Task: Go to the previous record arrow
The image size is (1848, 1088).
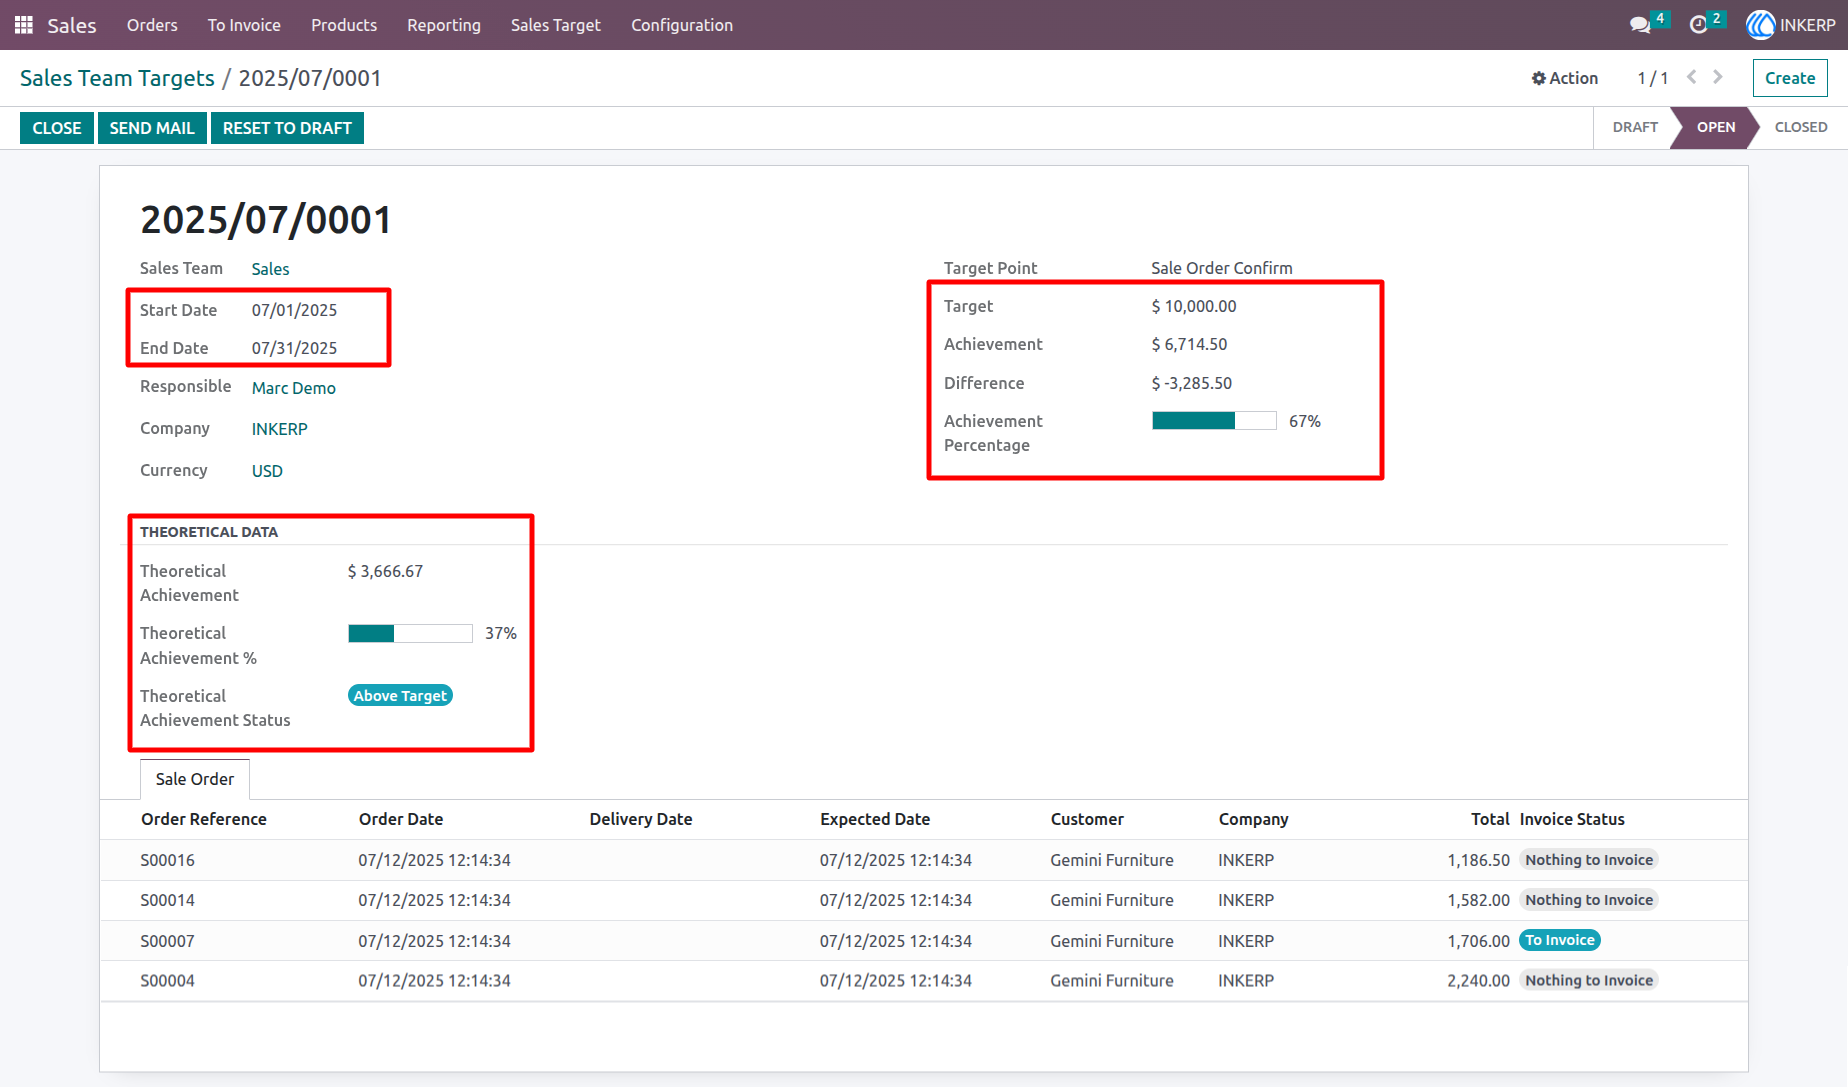Action: point(1692,77)
